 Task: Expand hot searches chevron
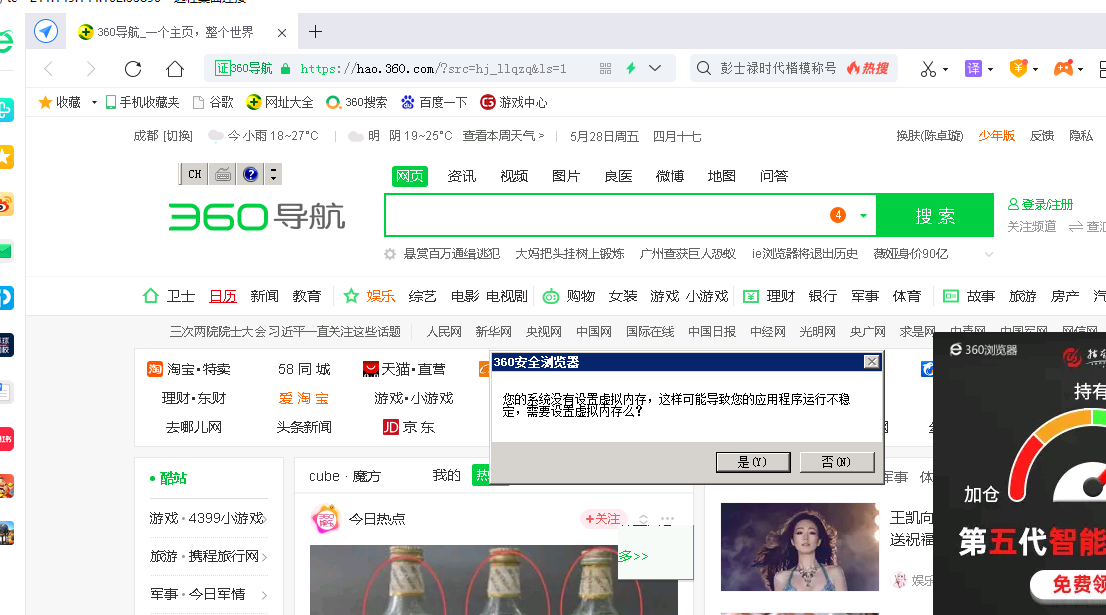[989, 255]
